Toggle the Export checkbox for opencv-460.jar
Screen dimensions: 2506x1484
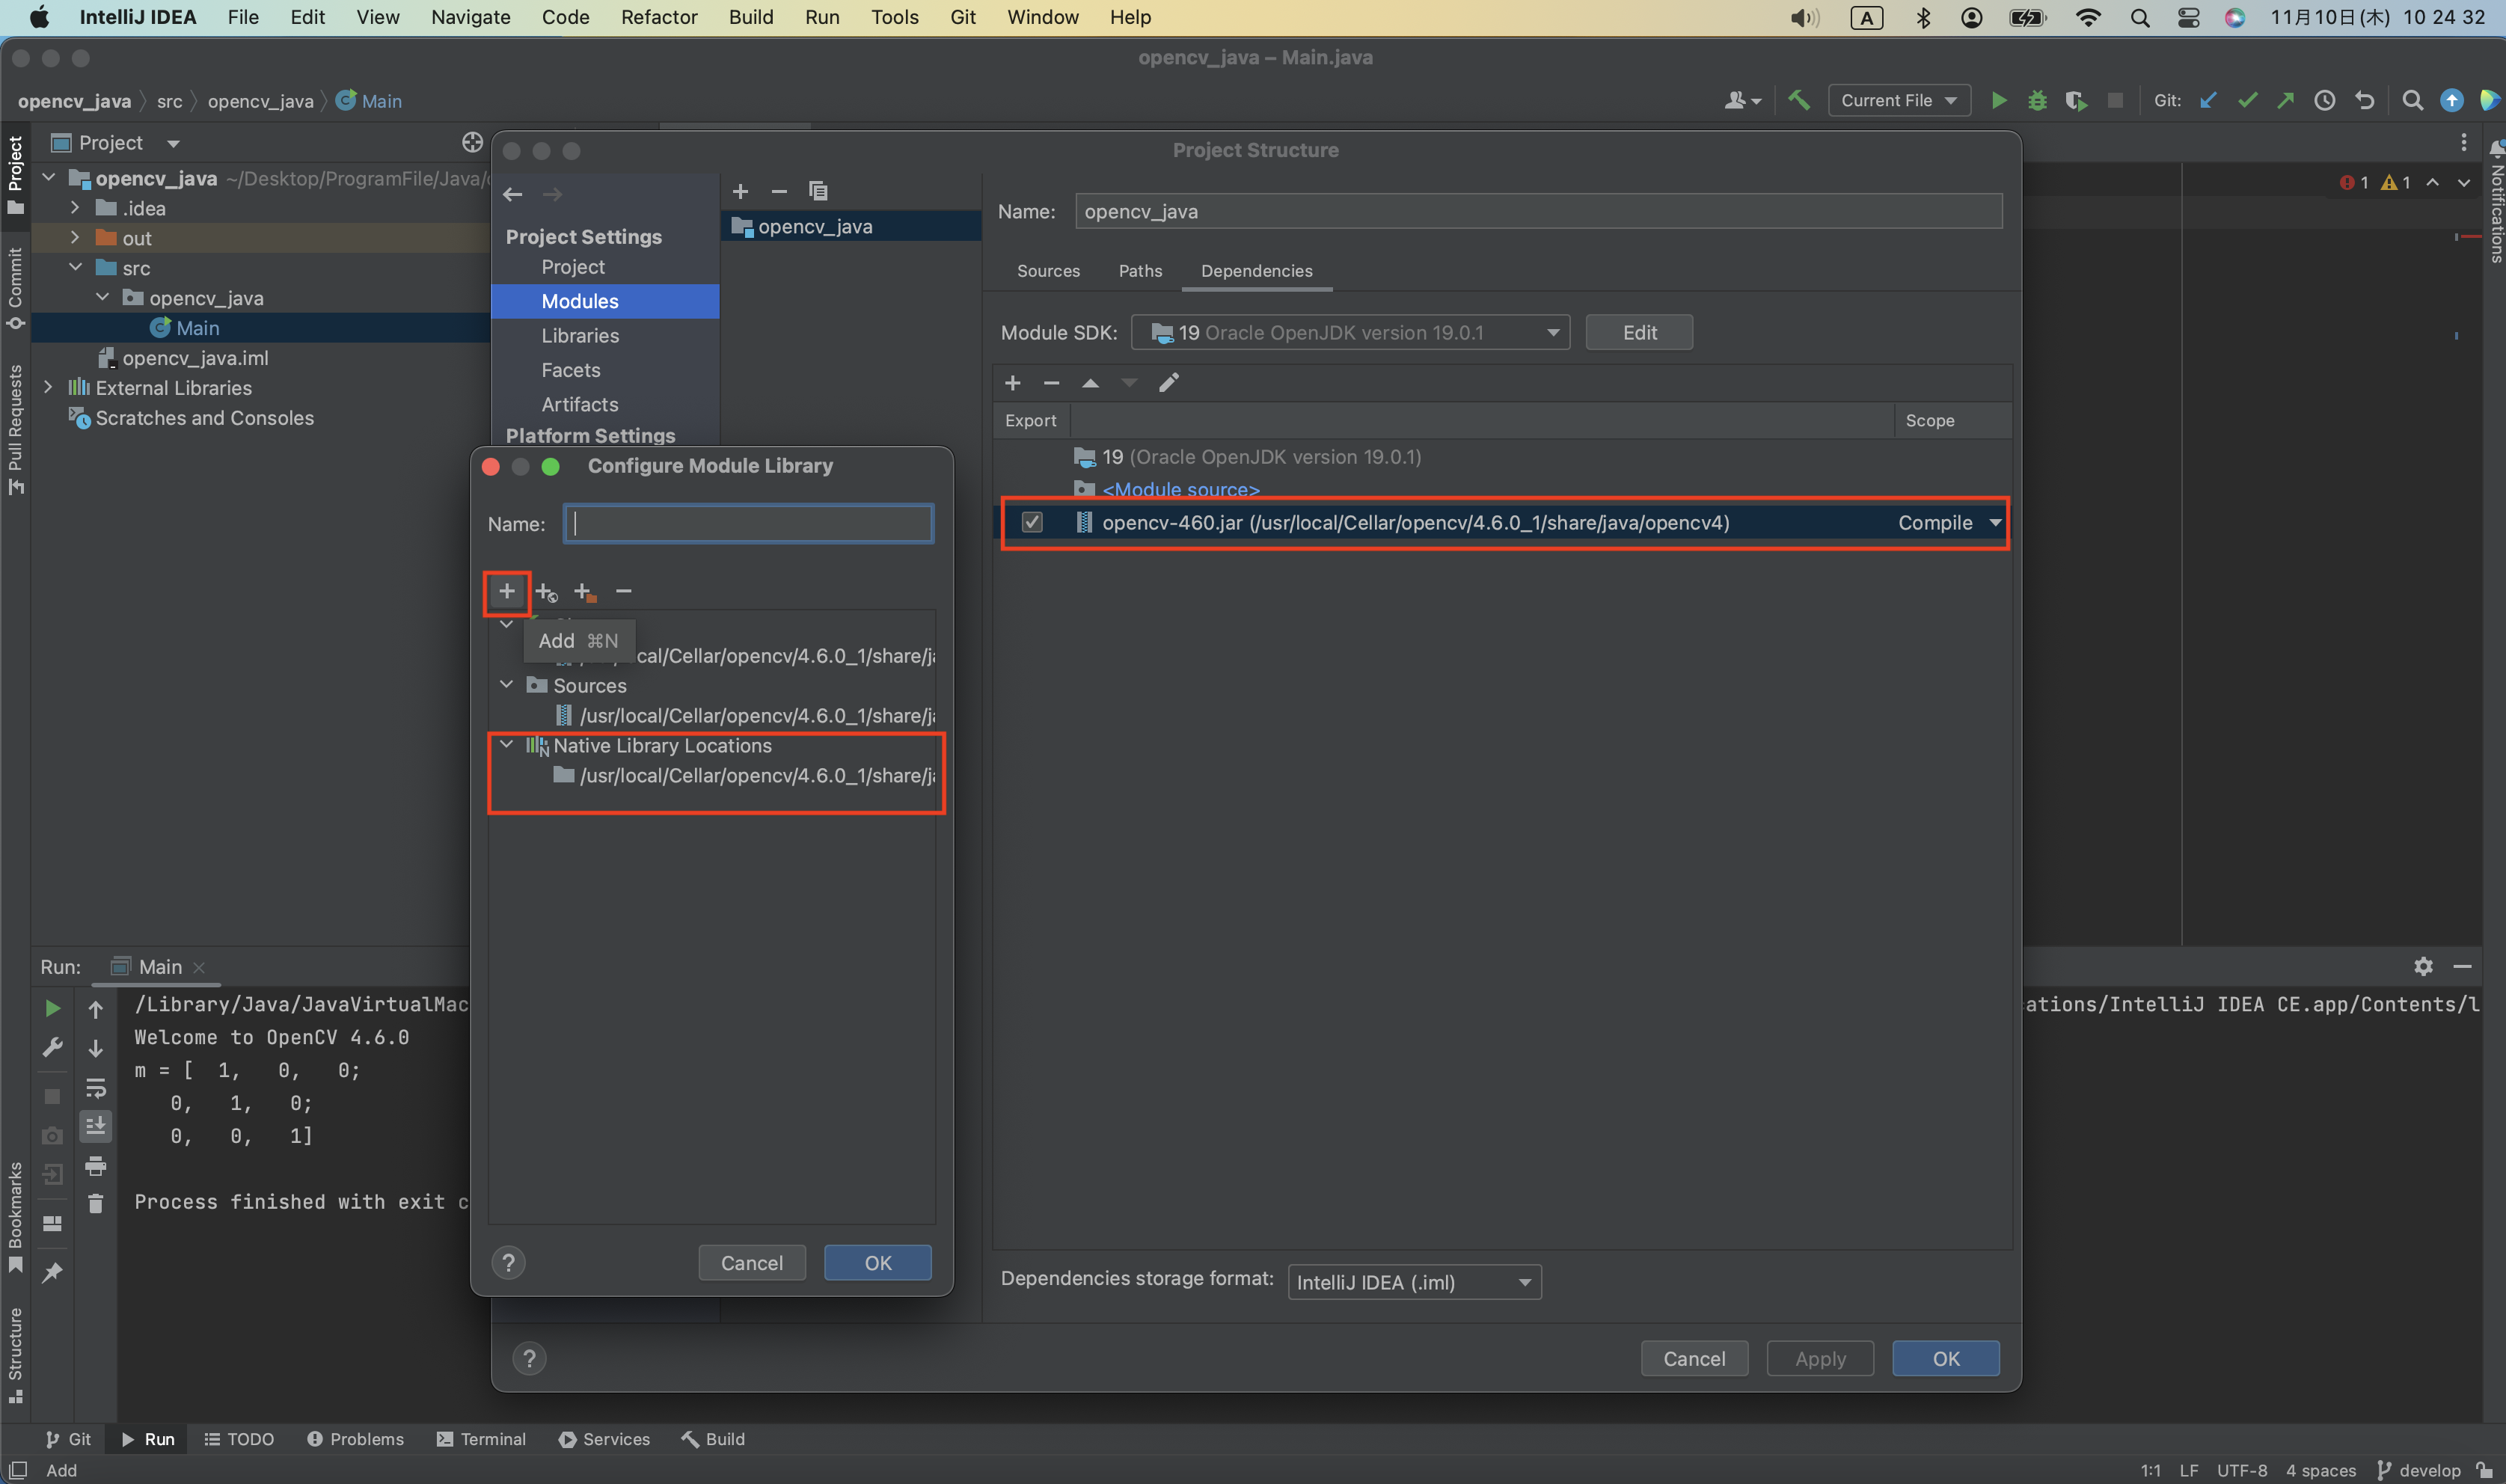pos(1032,522)
